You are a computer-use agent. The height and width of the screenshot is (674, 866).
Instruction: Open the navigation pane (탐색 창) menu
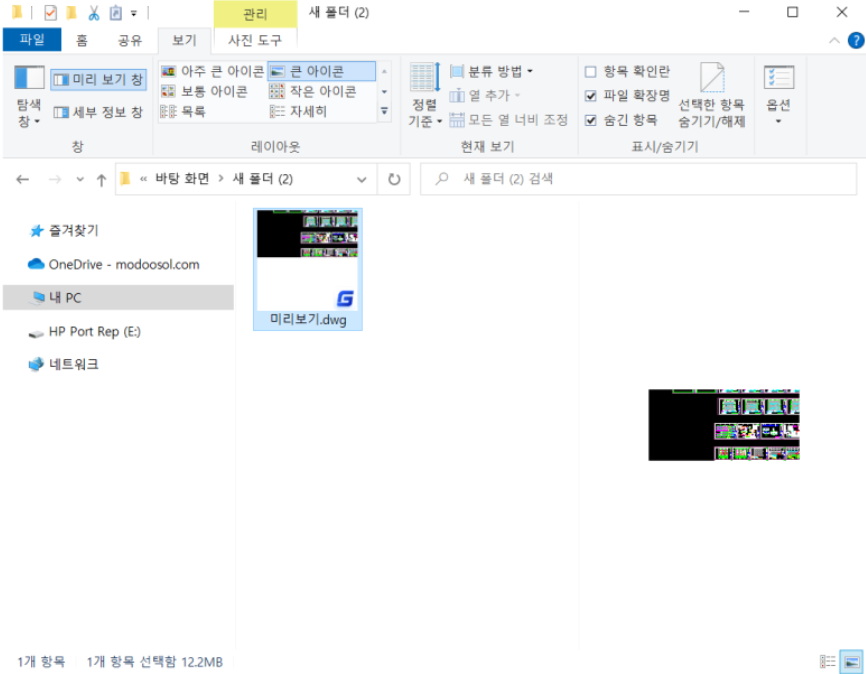[x=29, y=97]
